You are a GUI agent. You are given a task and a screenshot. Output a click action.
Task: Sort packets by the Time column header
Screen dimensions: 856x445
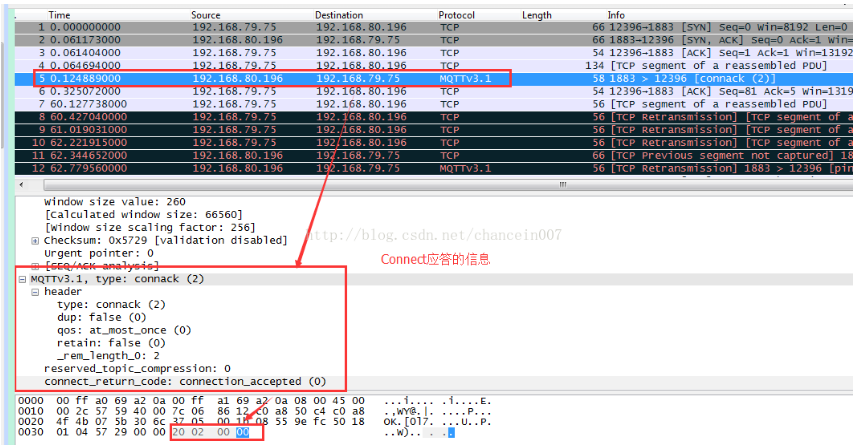(x=59, y=15)
